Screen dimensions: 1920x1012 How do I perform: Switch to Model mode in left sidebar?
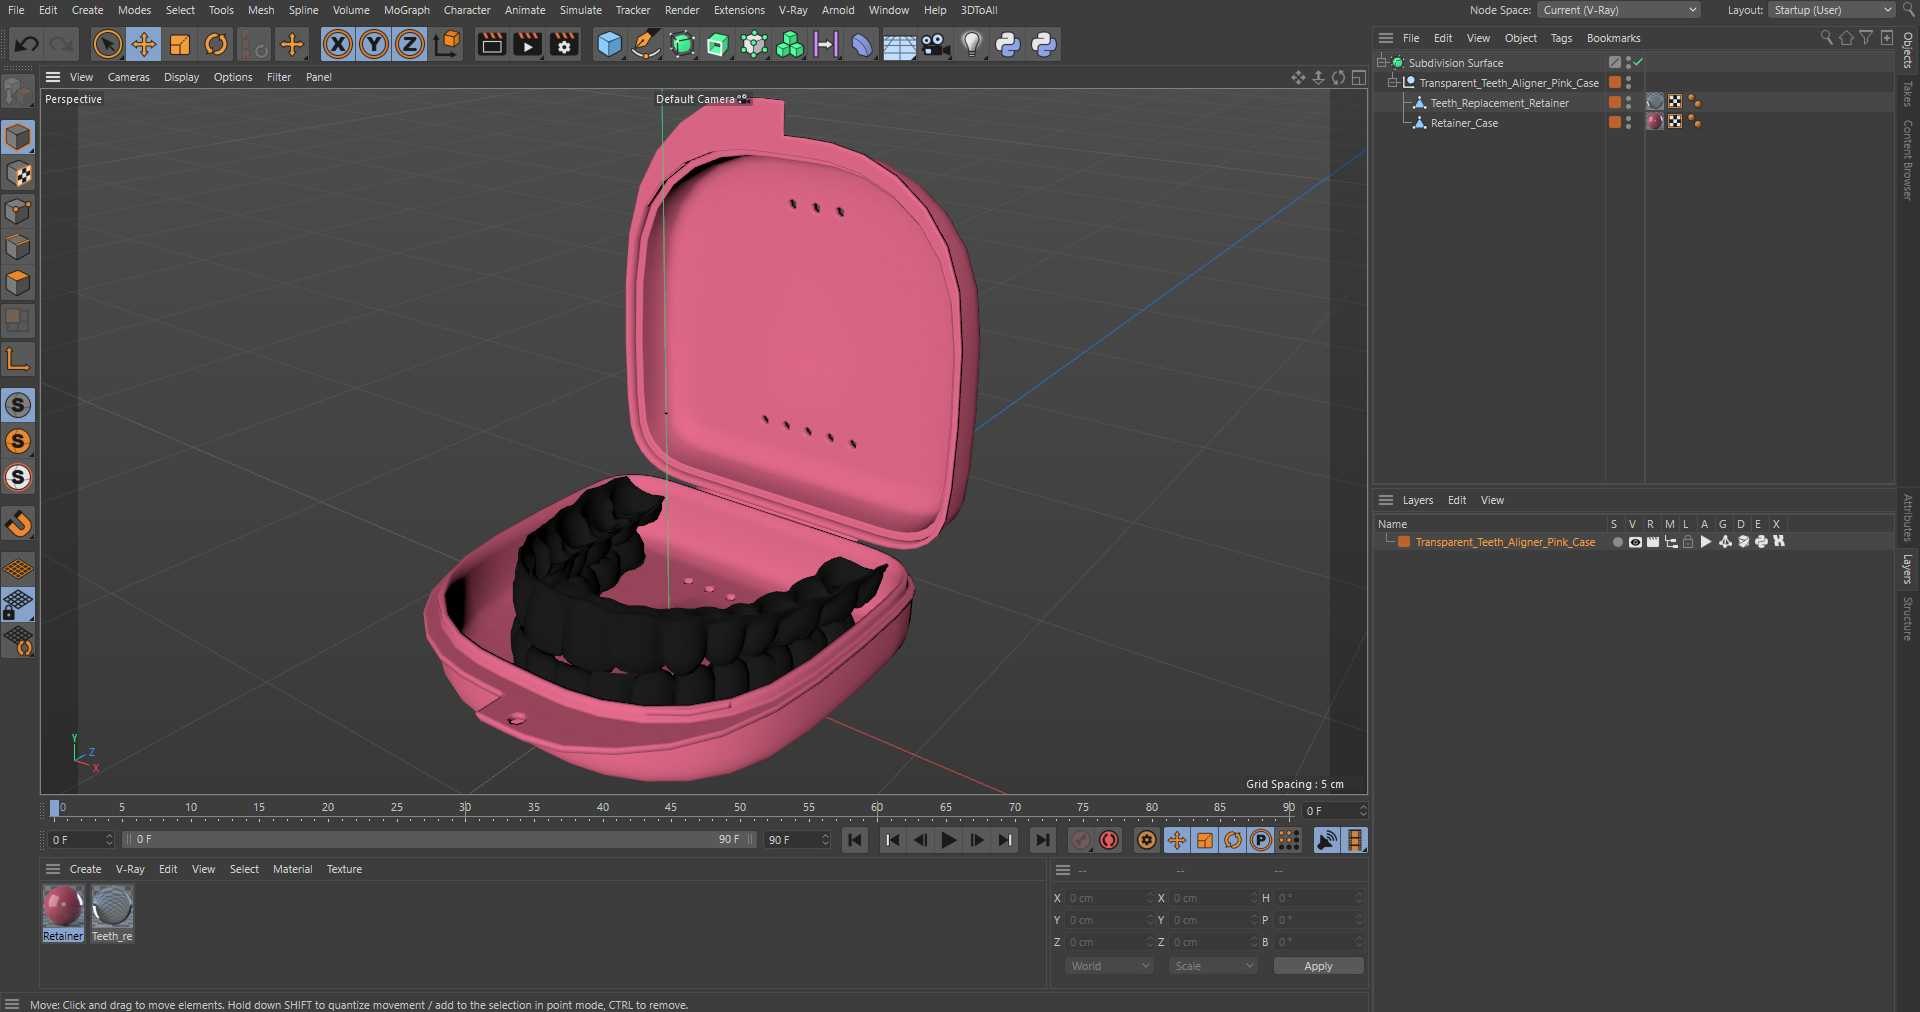[x=18, y=137]
